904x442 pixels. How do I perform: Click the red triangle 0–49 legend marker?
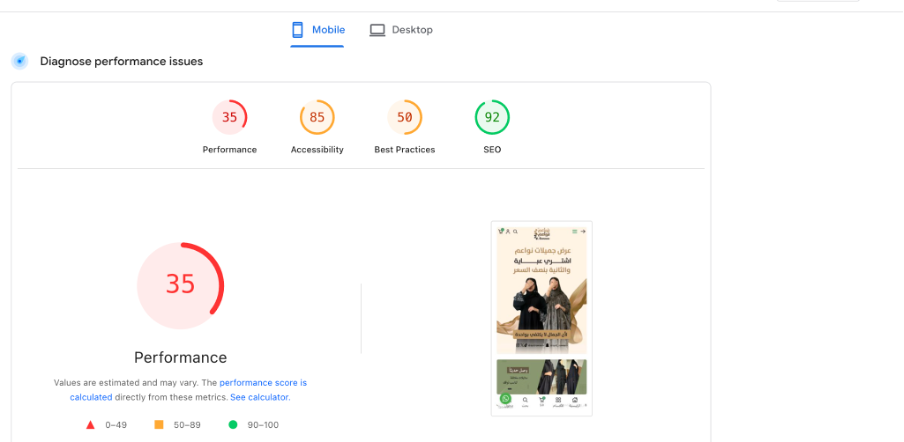[90, 425]
